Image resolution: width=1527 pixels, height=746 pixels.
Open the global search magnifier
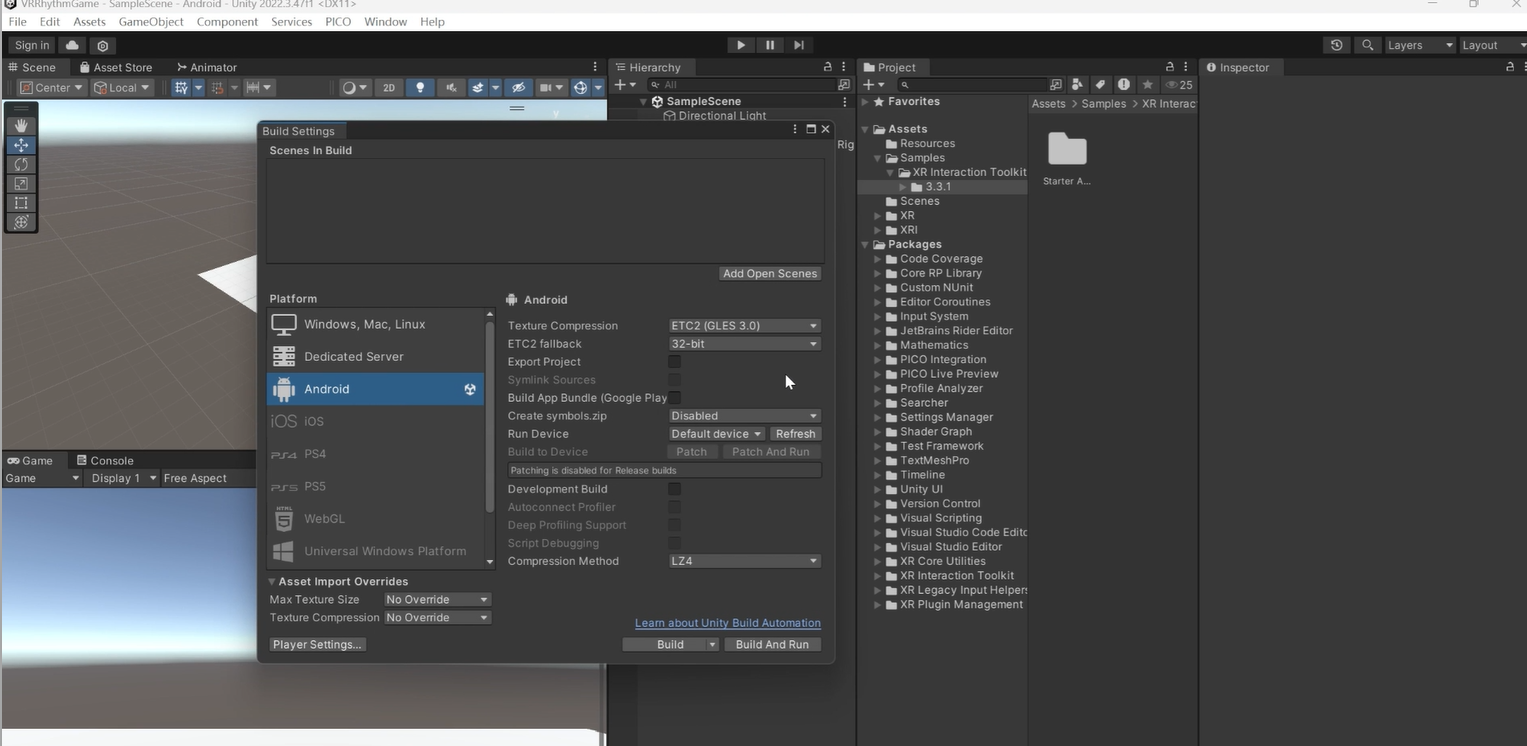[1367, 45]
